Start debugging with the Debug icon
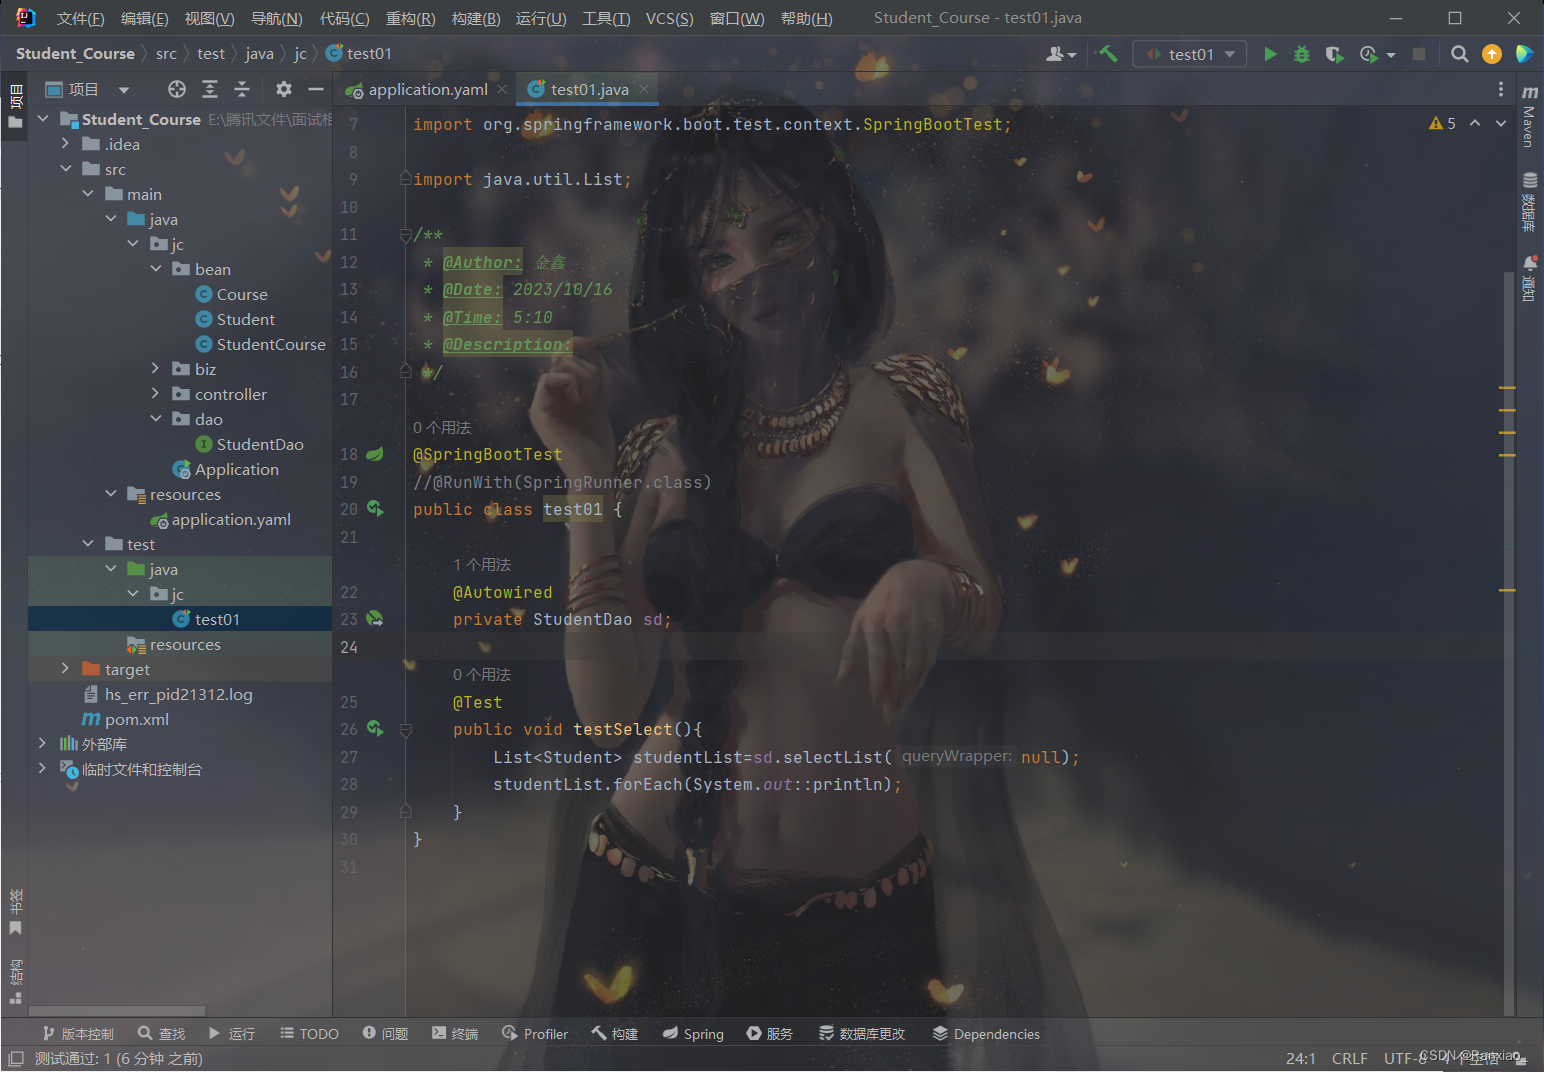1544x1072 pixels. (x=1301, y=53)
